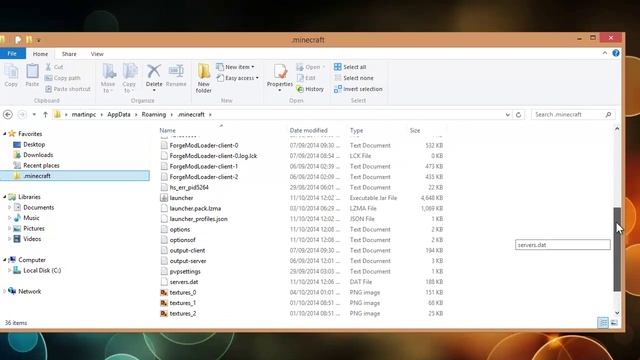Click the scrollbar up arrow
The image size is (640, 360).
click(x=617, y=129)
